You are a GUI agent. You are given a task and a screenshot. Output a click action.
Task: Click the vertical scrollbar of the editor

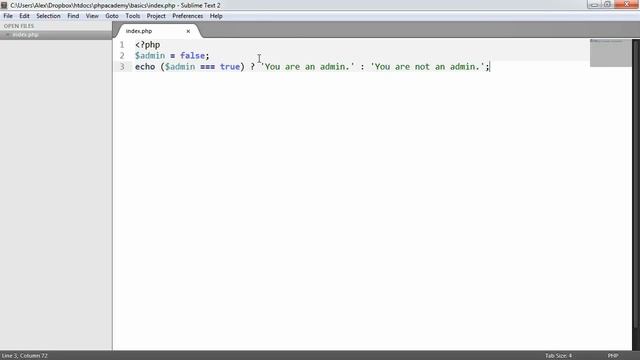pyautogui.click(x=636, y=184)
